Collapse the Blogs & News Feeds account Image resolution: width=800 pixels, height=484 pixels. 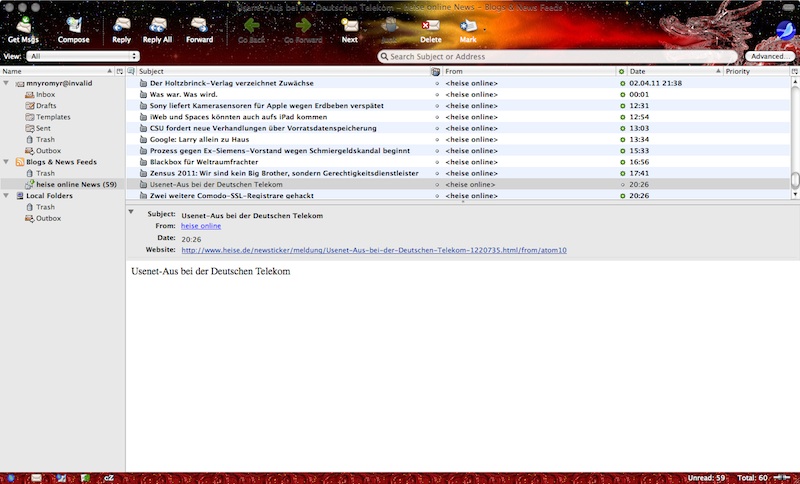coord(7,161)
